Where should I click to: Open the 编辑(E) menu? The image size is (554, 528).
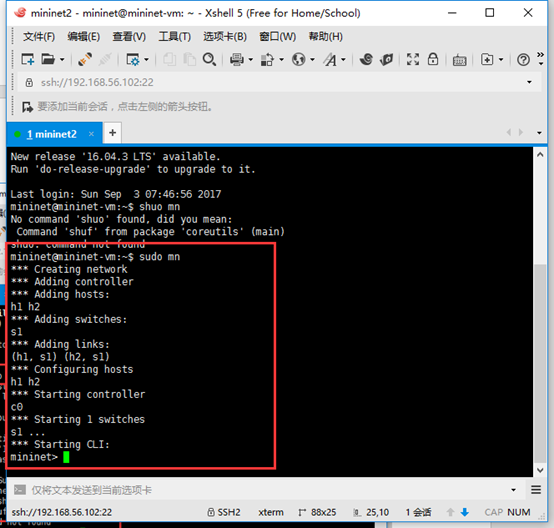[84, 36]
